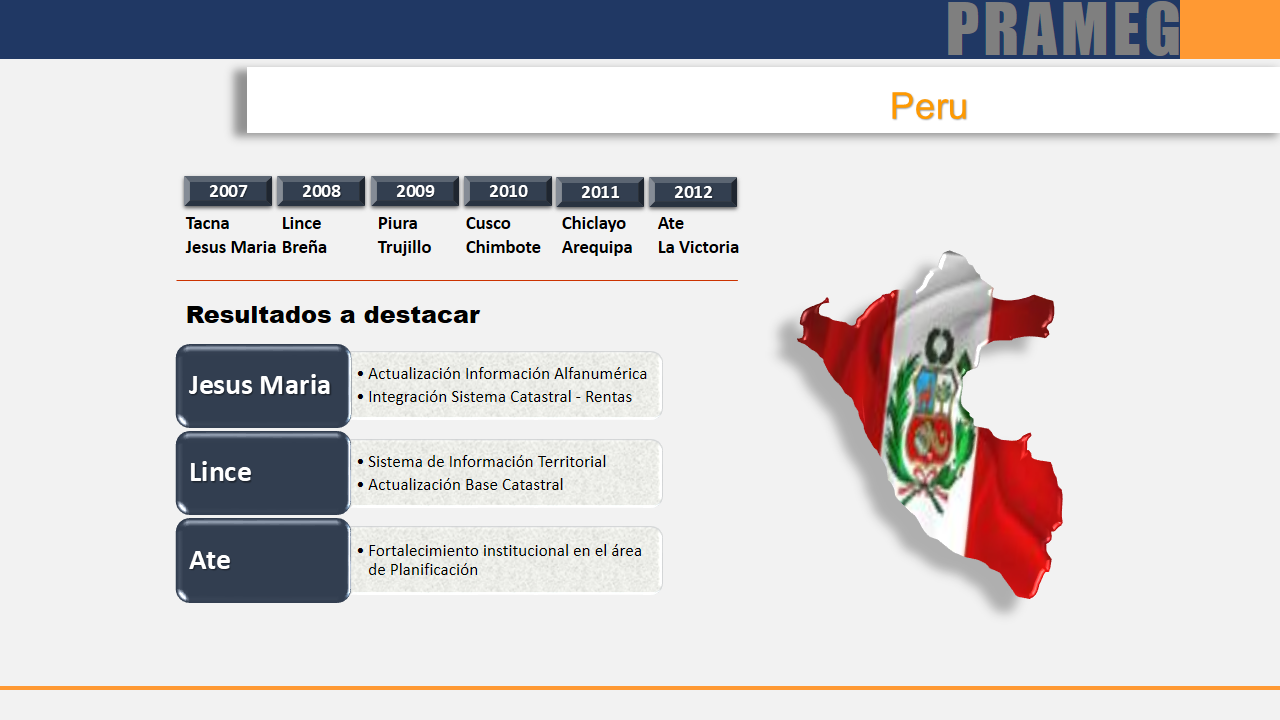1280x720 pixels.
Task: Click the PRAMEG logo text
Action: click(1063, 30)
